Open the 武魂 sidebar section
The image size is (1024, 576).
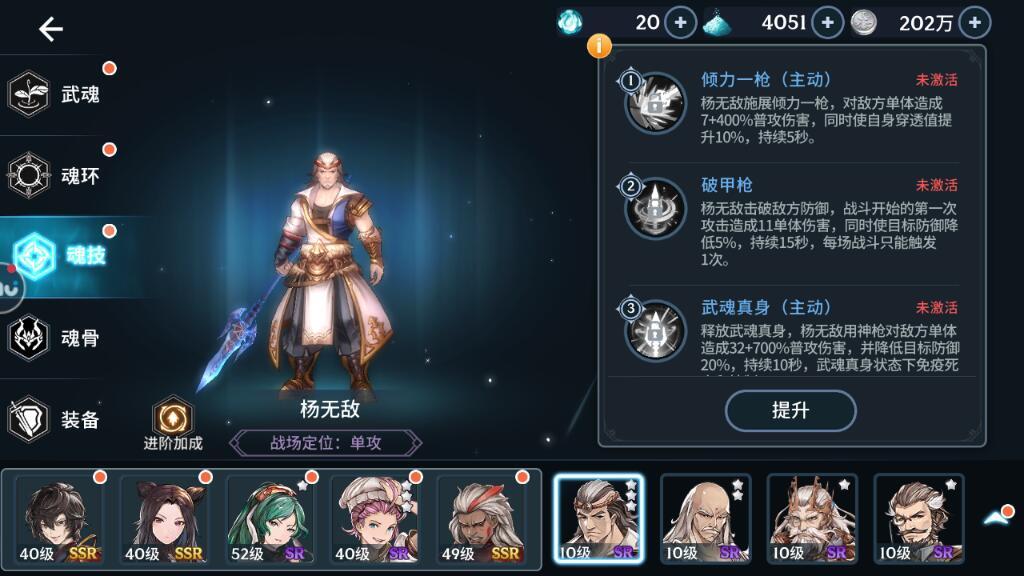click(56, 95)
